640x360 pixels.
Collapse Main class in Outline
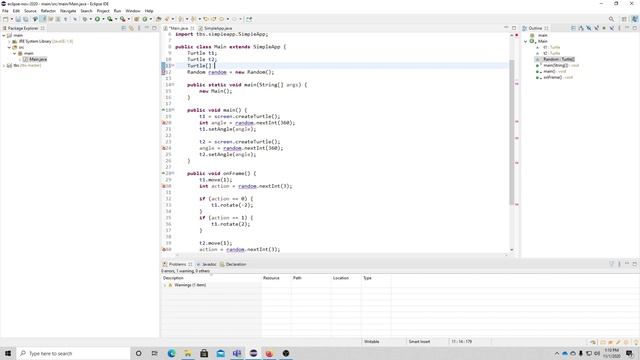(526, 41)
